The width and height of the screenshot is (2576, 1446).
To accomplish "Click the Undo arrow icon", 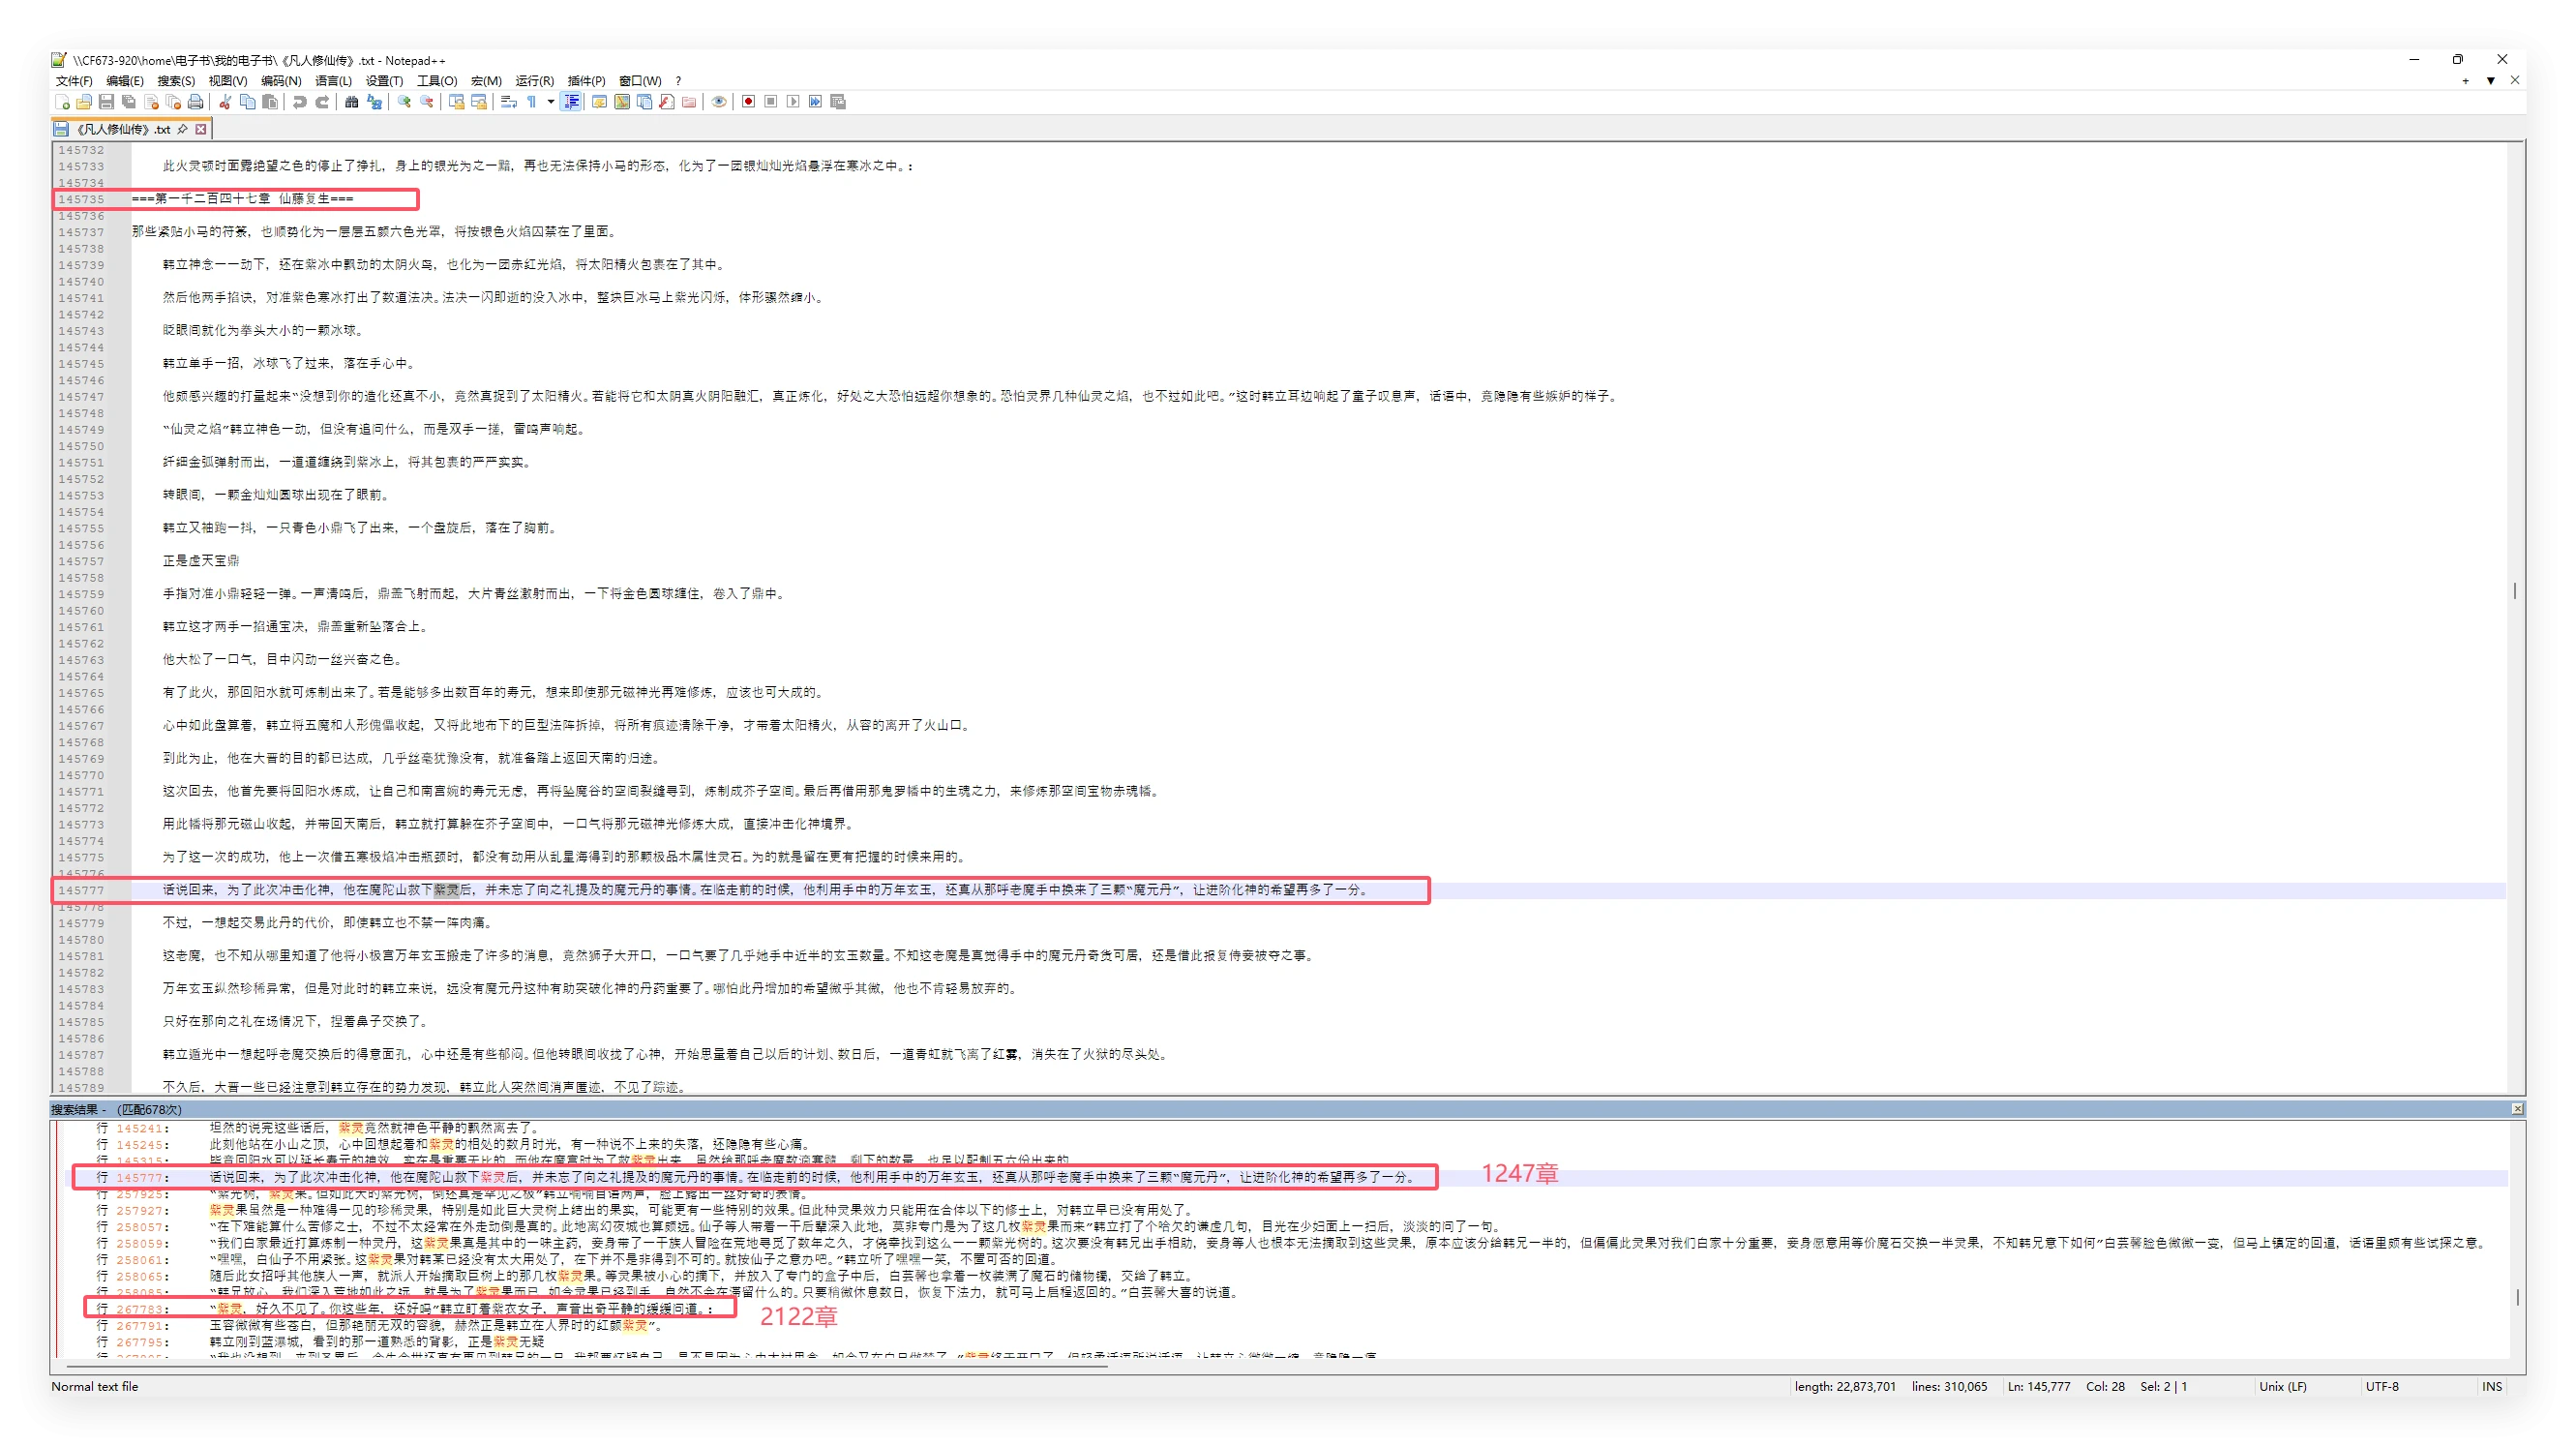I will tap(299, 102).
